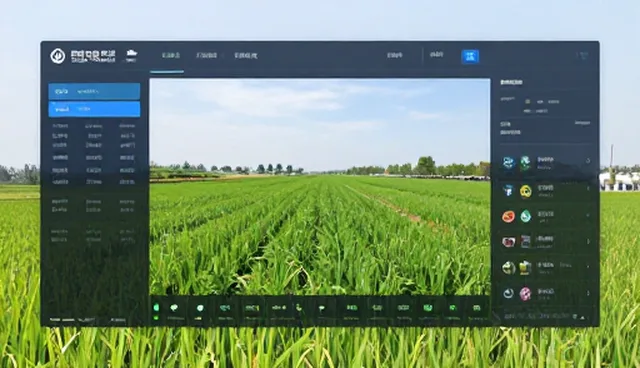Click the white speech bubble toolbar icon
640x368 pixels.
point(175,308)
